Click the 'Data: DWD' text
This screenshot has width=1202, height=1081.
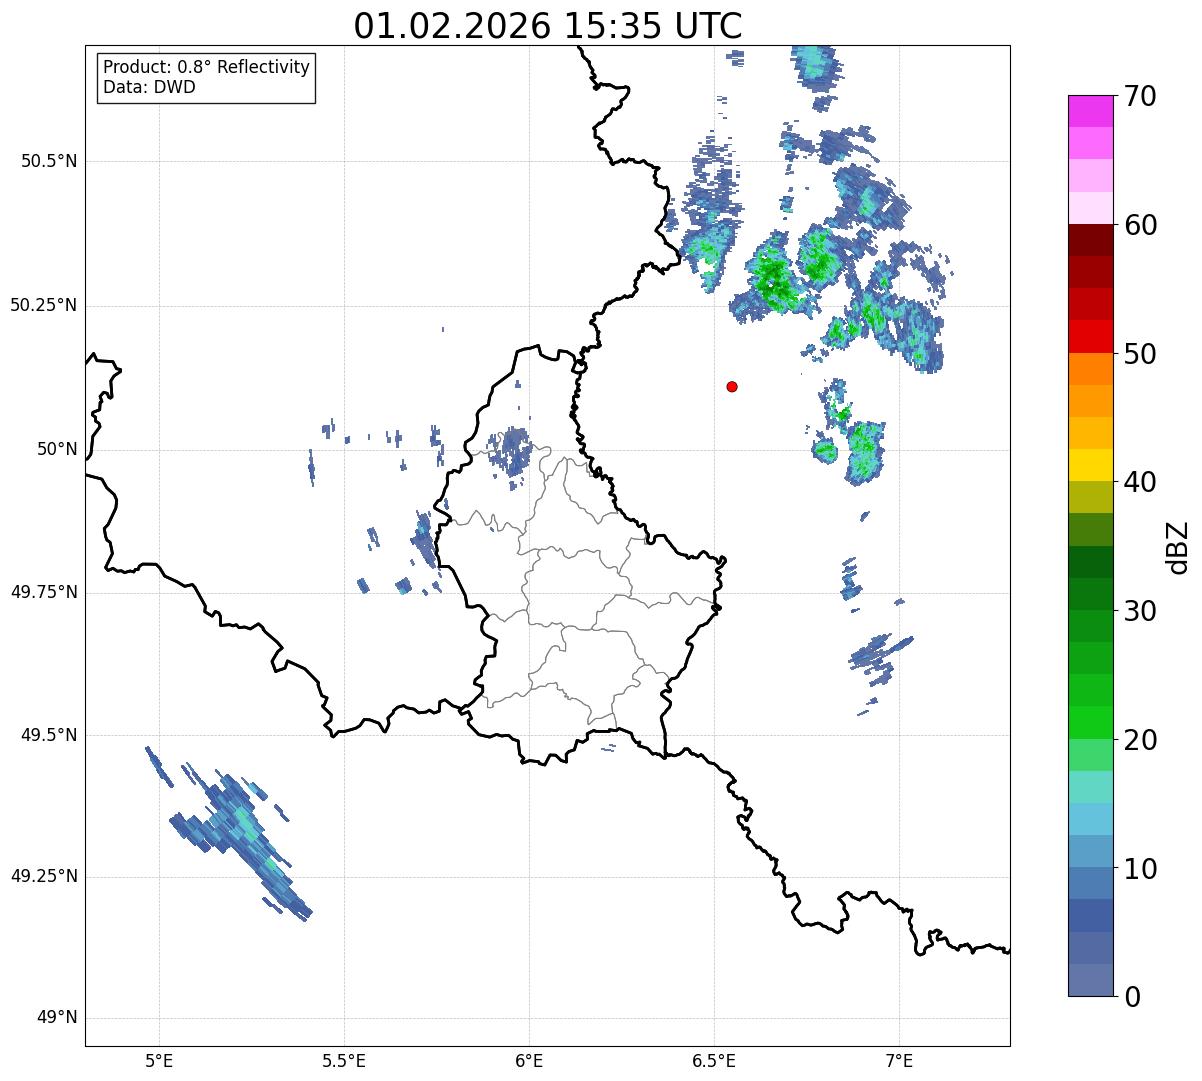[149, 87]
